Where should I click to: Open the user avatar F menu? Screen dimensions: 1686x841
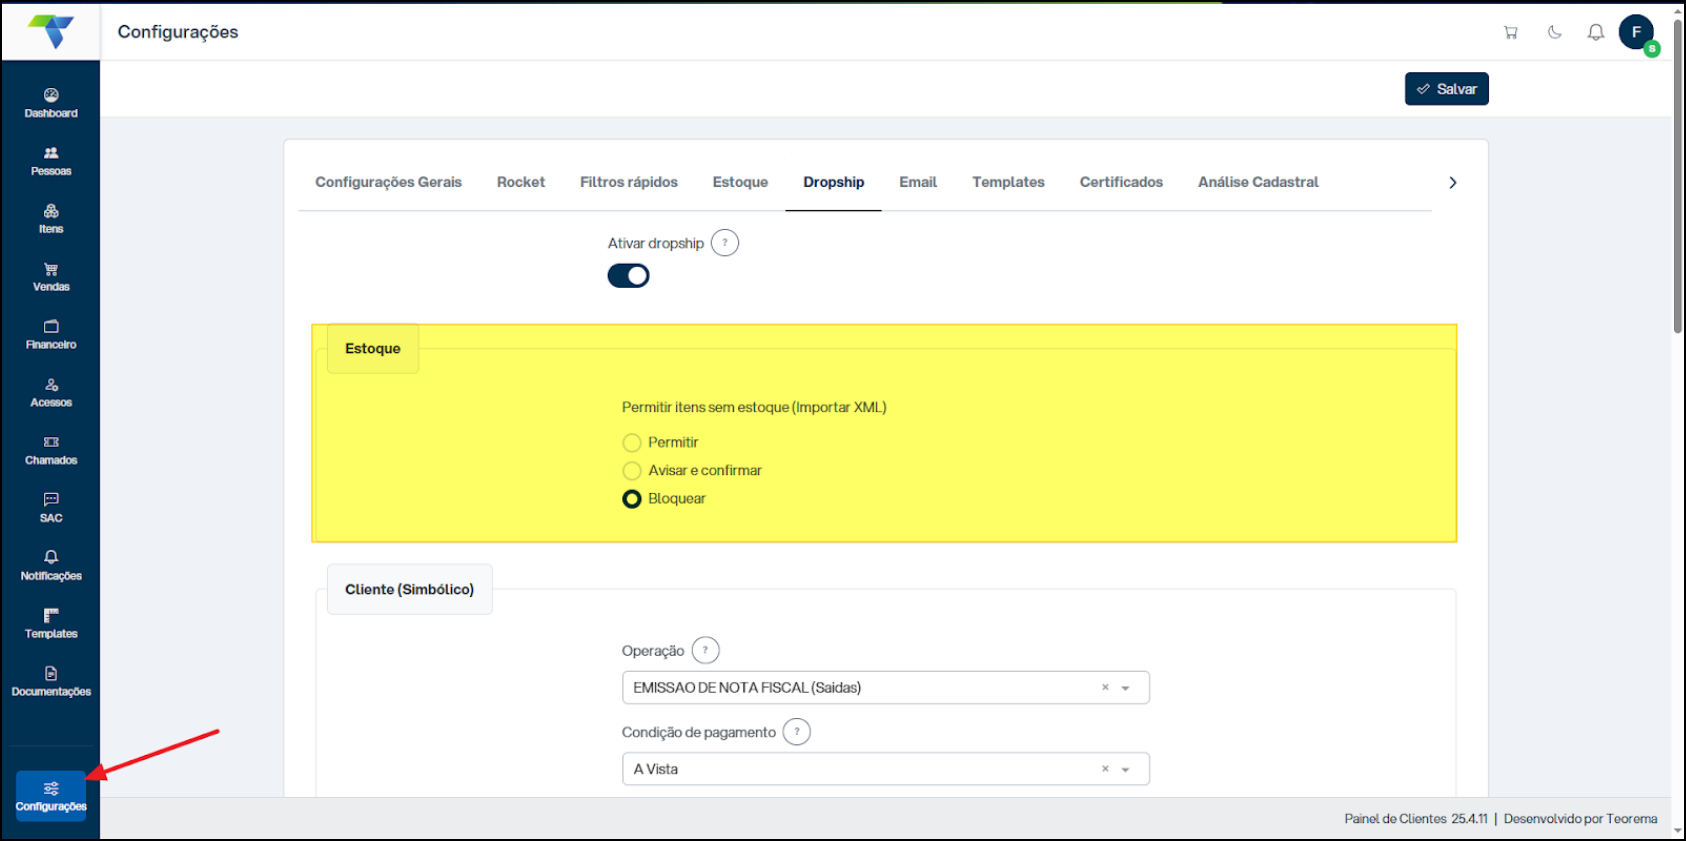1637,32
